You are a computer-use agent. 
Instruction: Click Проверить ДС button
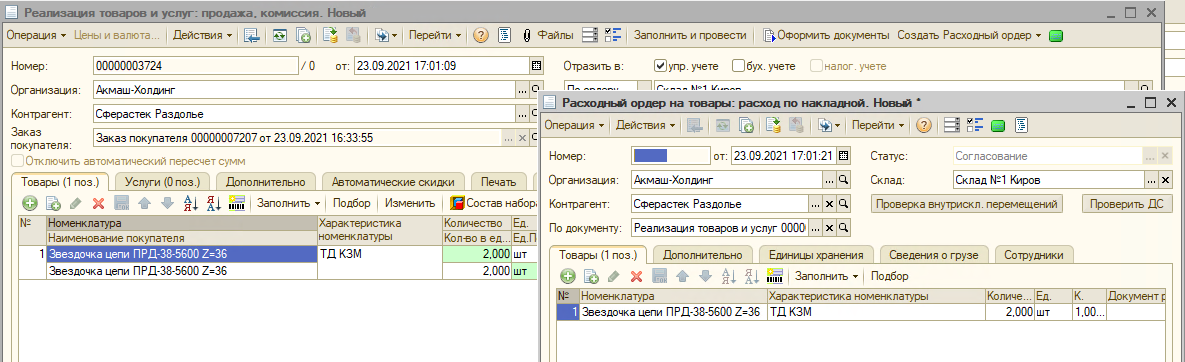point(1127,203)
